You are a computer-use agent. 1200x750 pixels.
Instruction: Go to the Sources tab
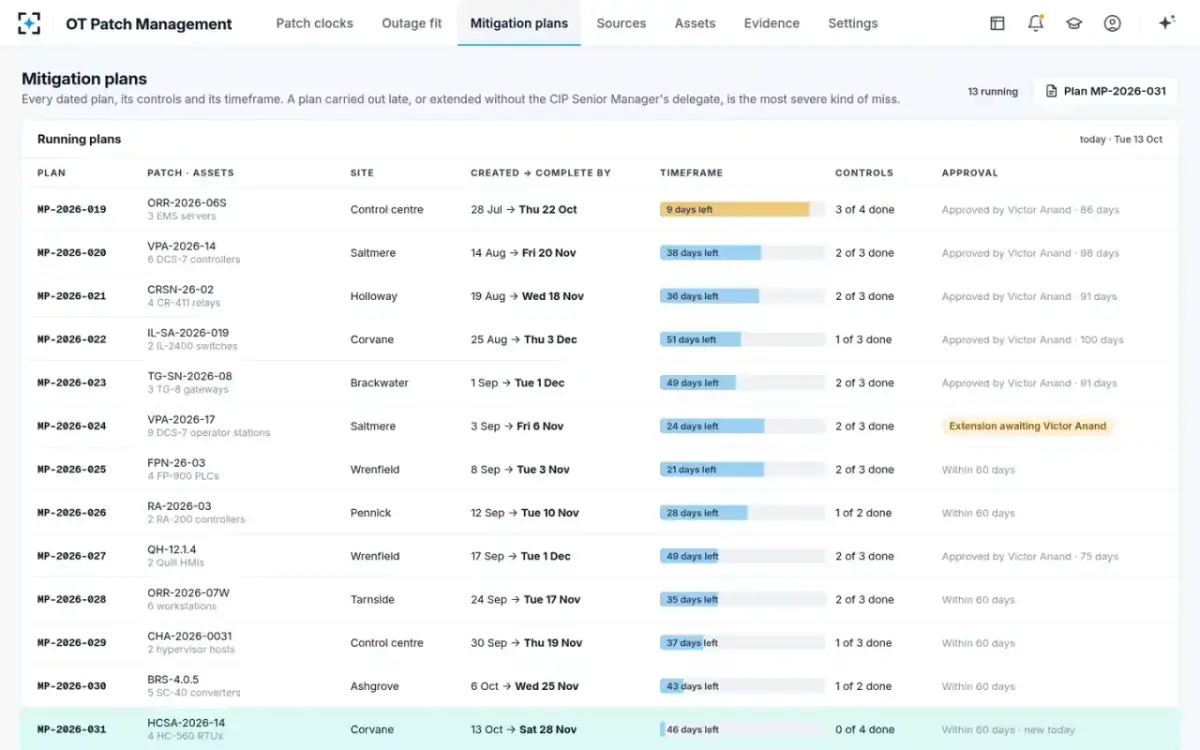click(621, 23)
